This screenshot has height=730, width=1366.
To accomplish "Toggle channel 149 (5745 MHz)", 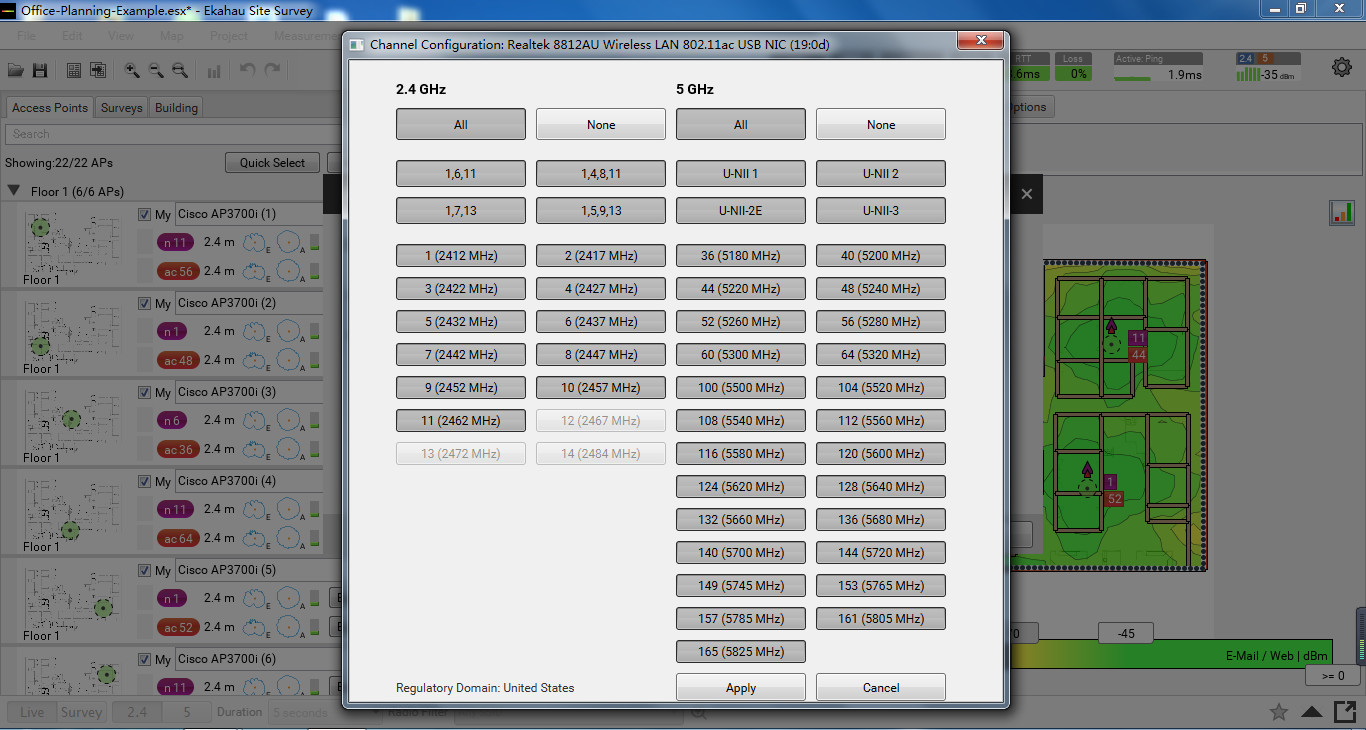I will [741, 586].
